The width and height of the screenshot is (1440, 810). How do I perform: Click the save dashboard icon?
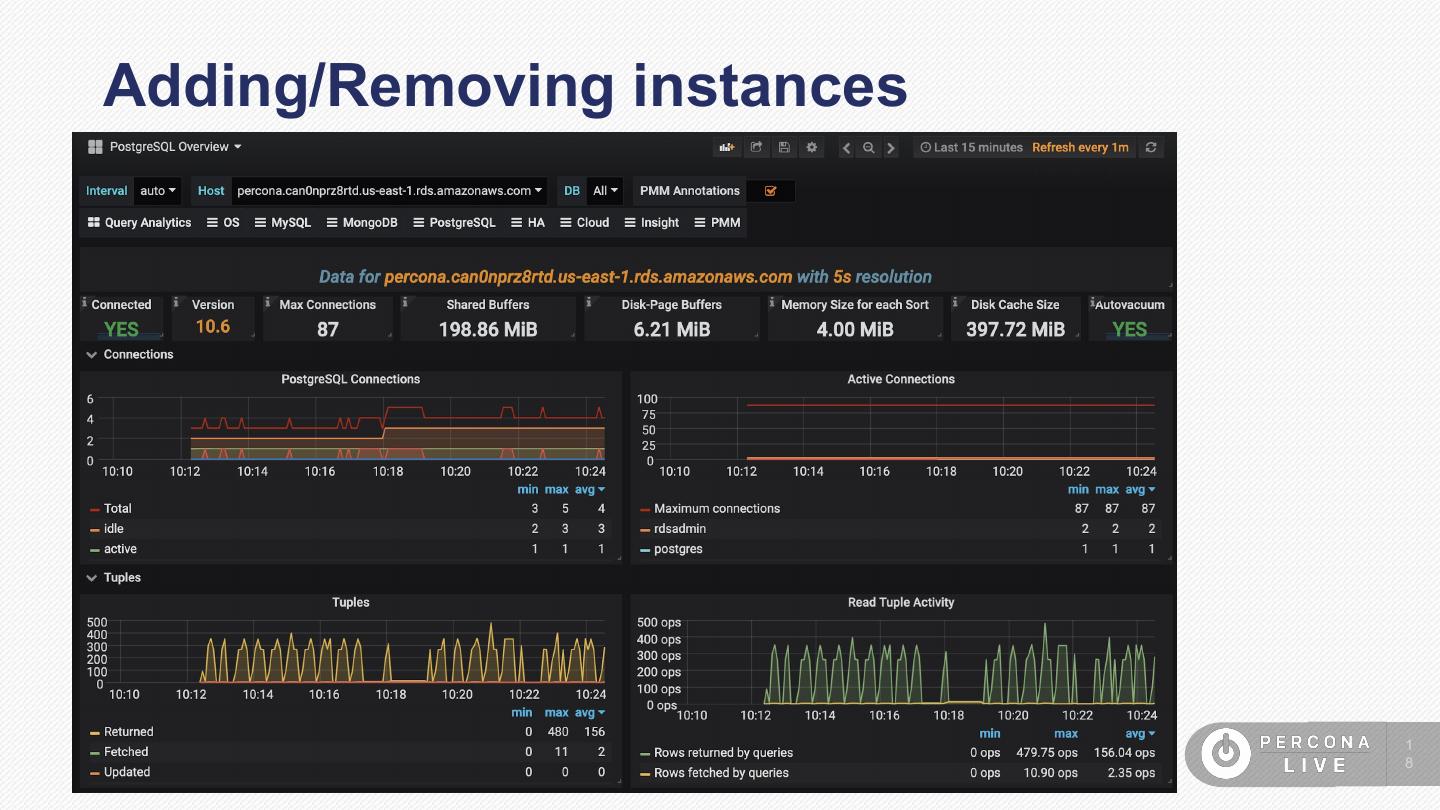(784, 148)
